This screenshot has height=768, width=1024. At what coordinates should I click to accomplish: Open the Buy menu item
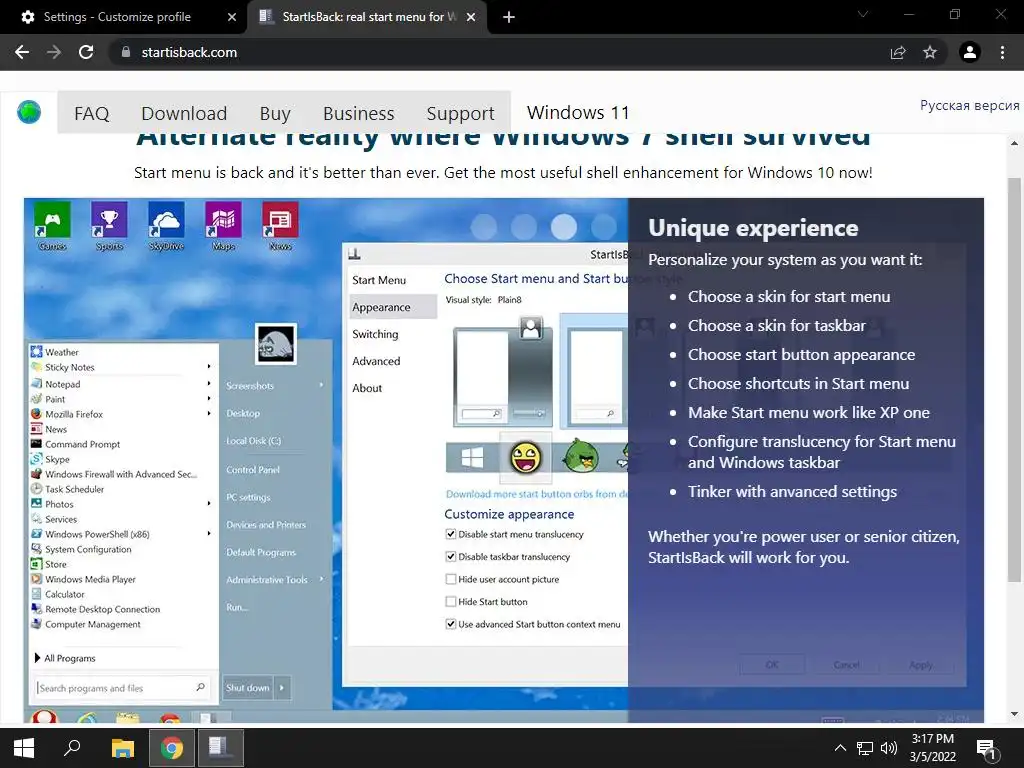coord(275,113)
